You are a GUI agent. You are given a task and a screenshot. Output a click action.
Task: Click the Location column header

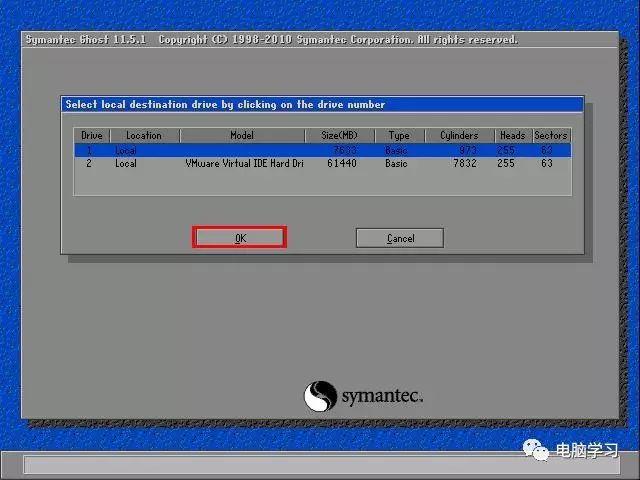pos(143,135)
